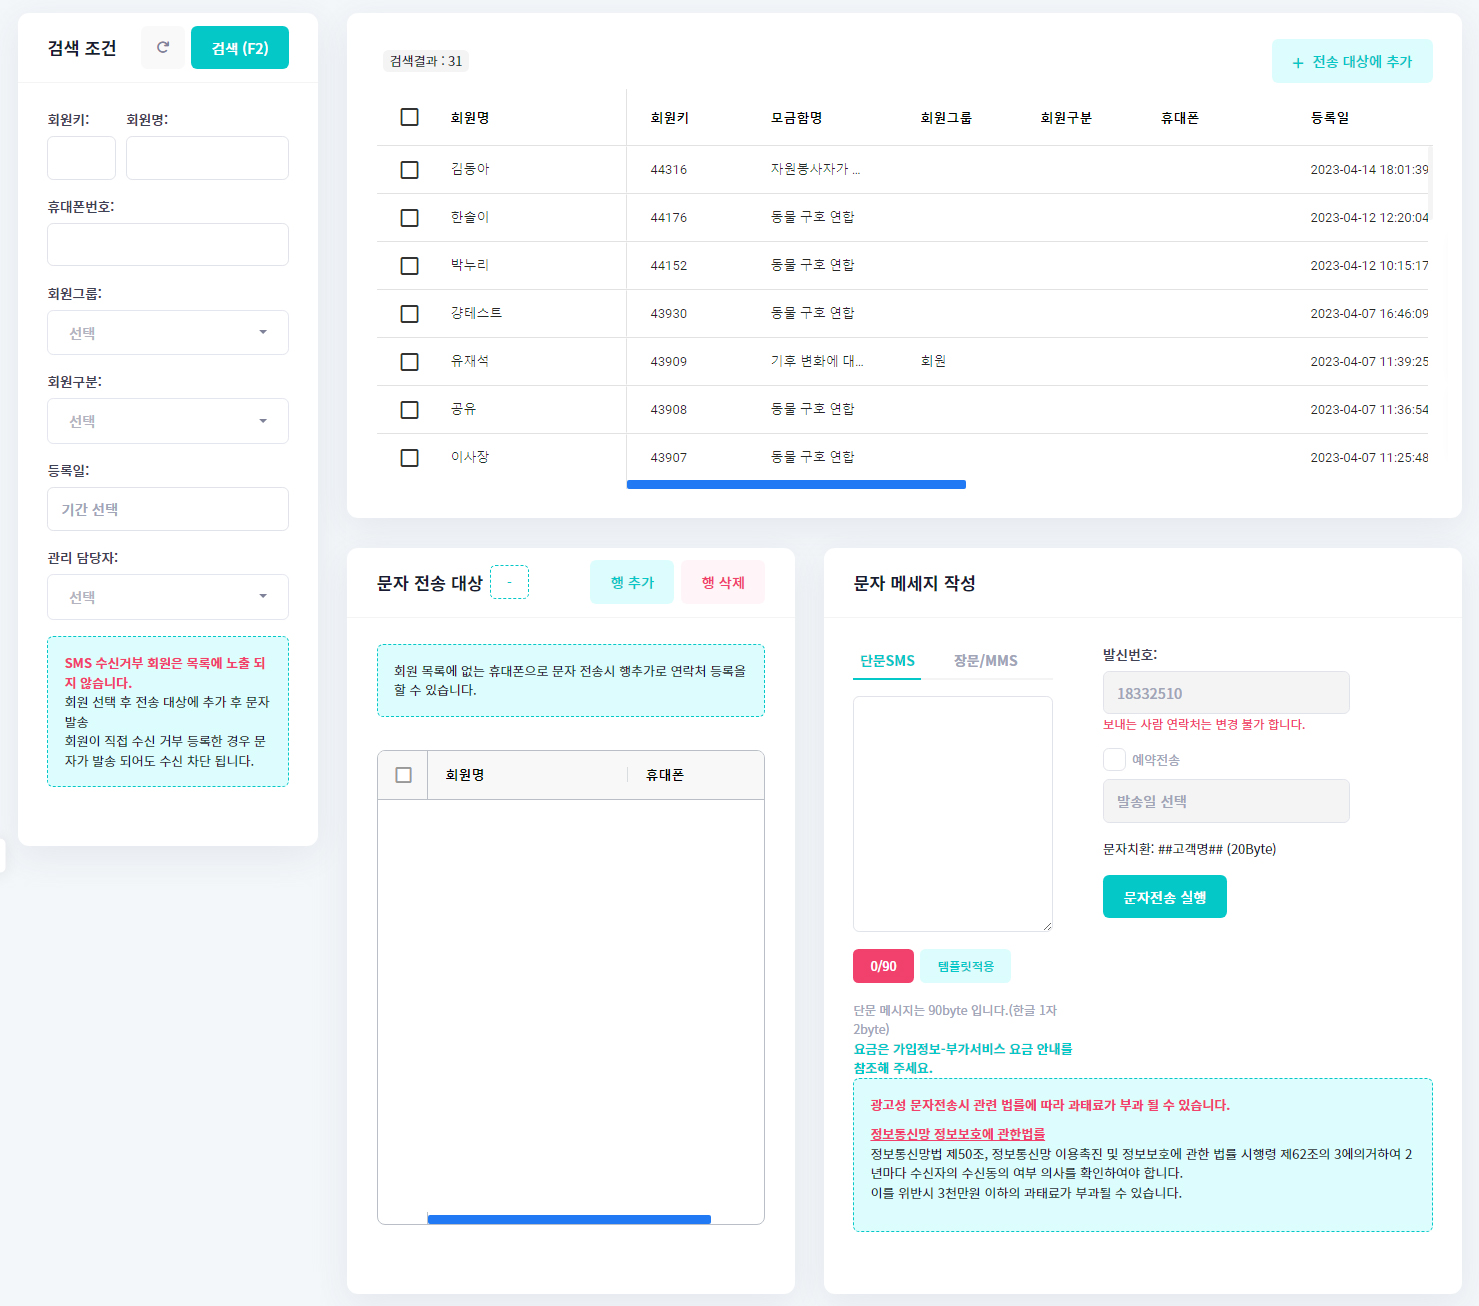Check the box for member 김동아
The width and height of the screenshot is (1479, 1306).
point(409,170)
